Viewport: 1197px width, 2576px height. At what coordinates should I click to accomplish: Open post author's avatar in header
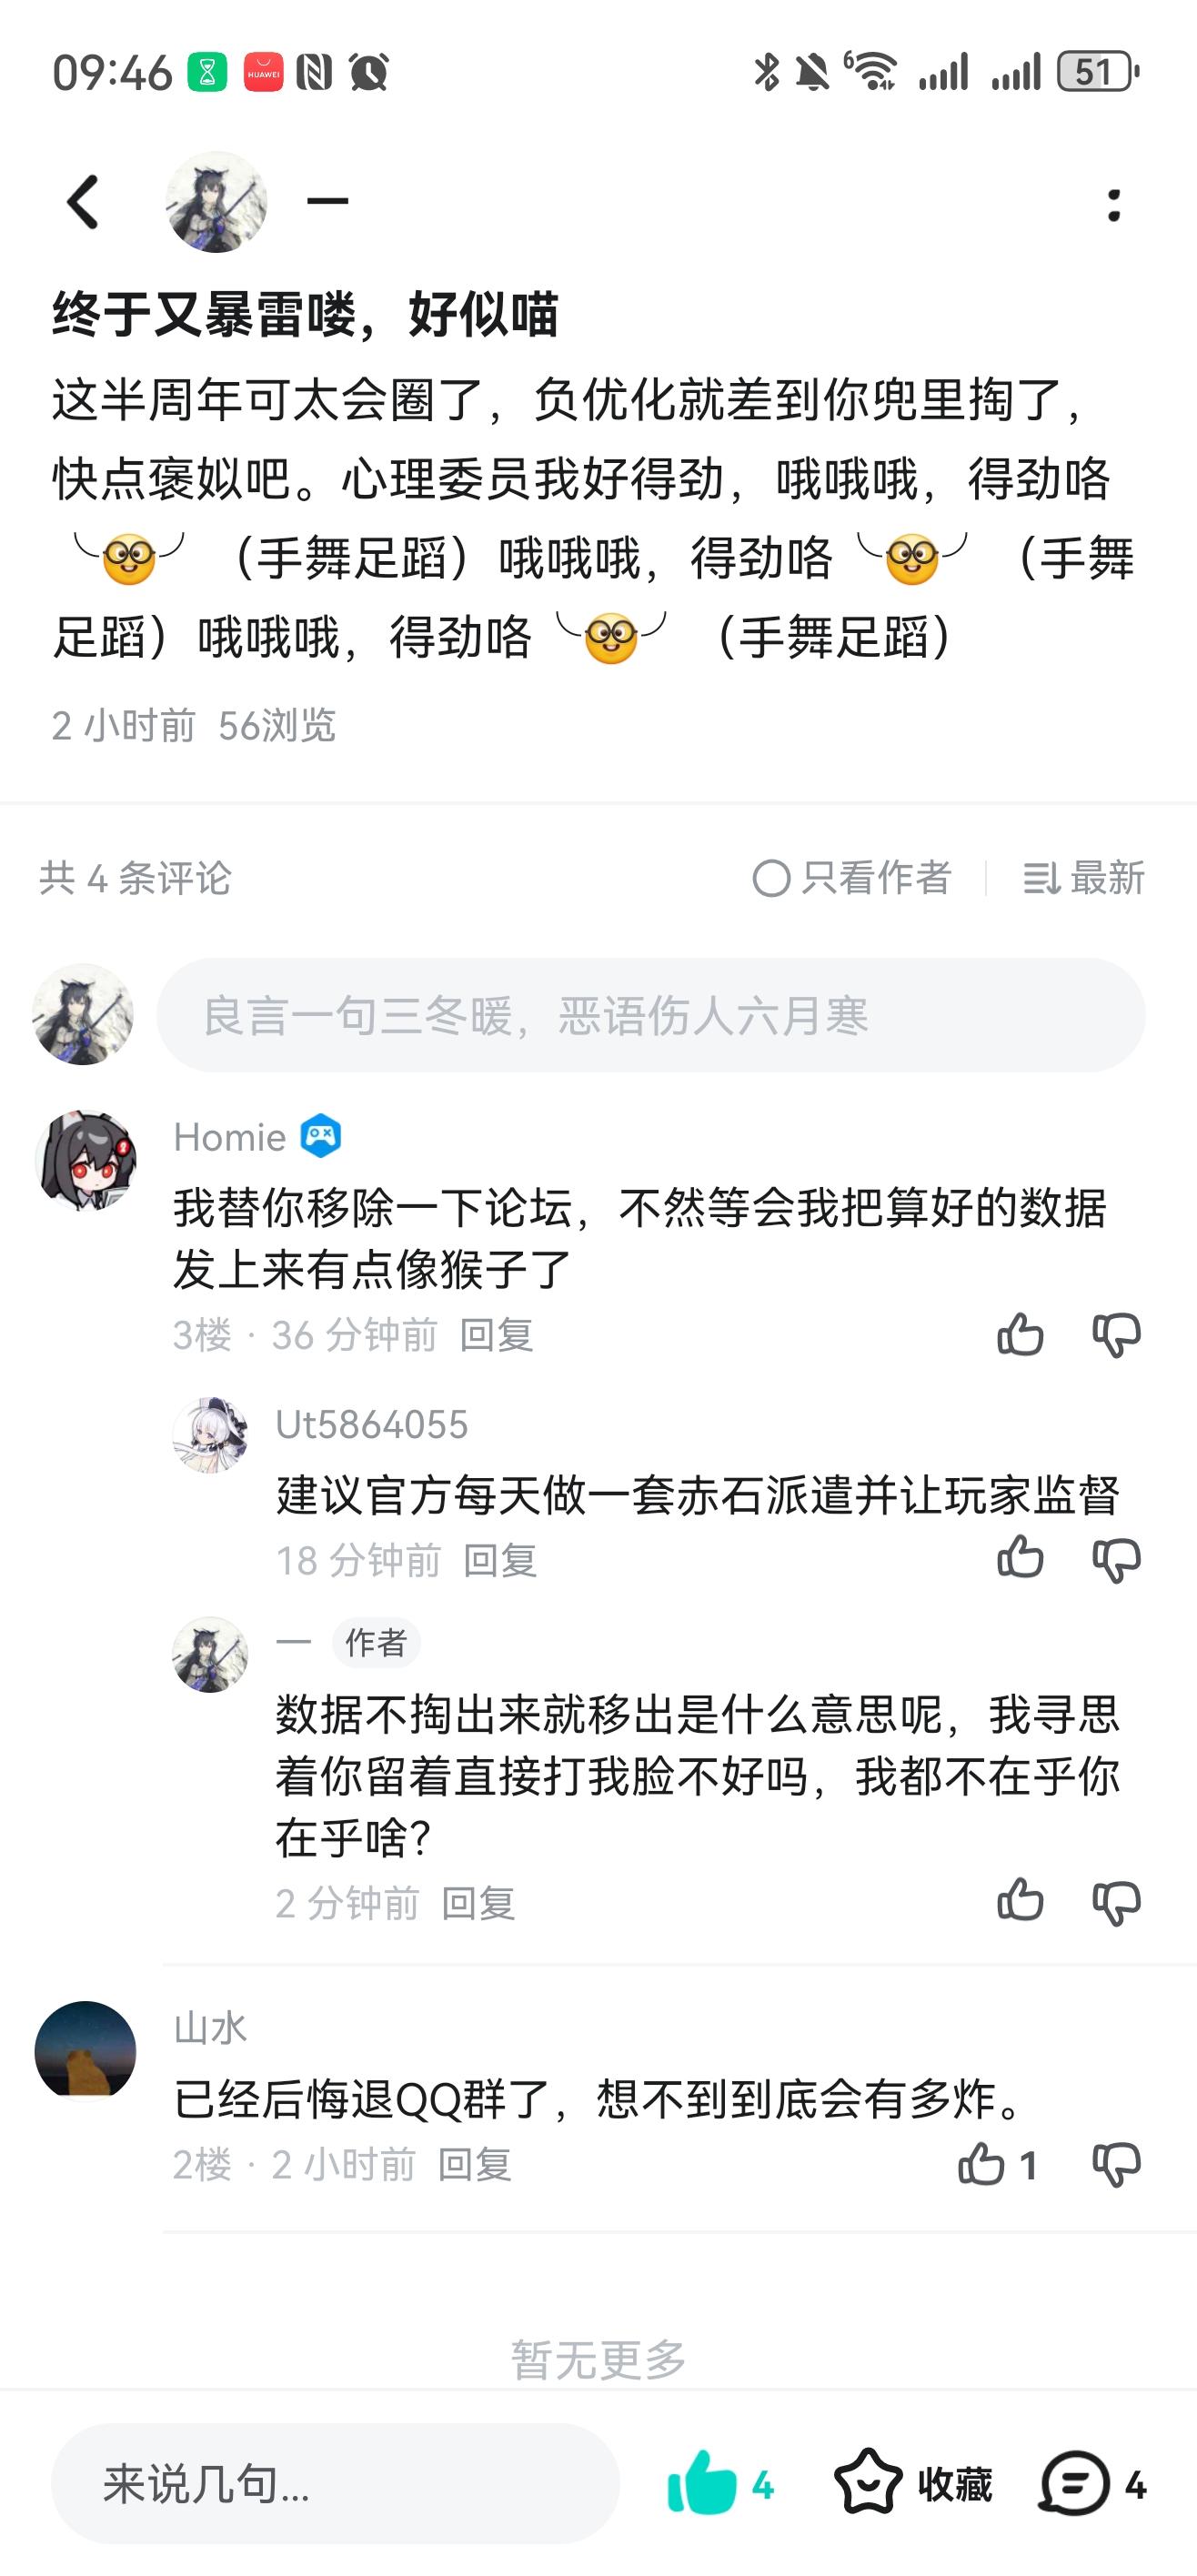(216, 203)
